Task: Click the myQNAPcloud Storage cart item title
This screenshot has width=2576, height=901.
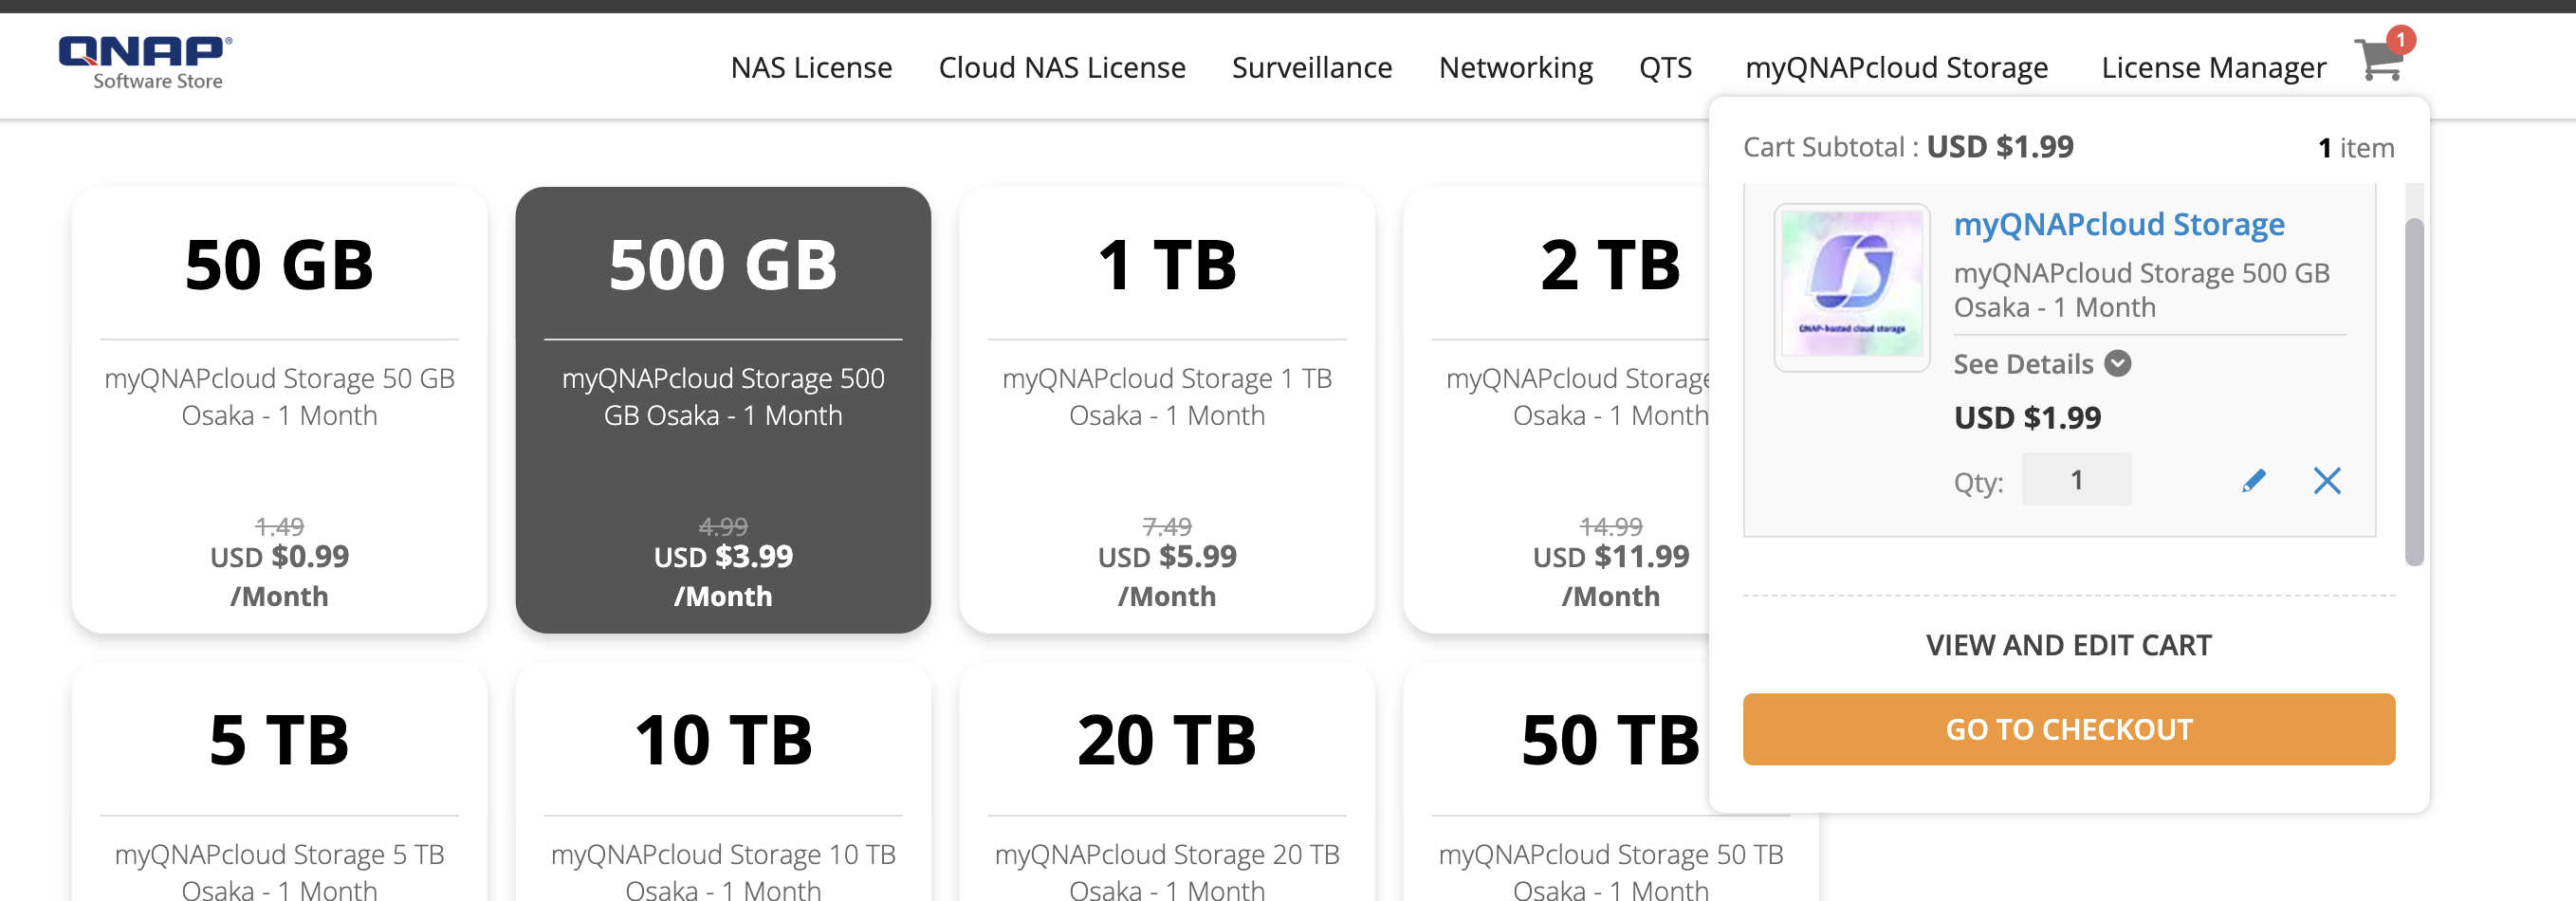Action: click(x=2118, y=224)
